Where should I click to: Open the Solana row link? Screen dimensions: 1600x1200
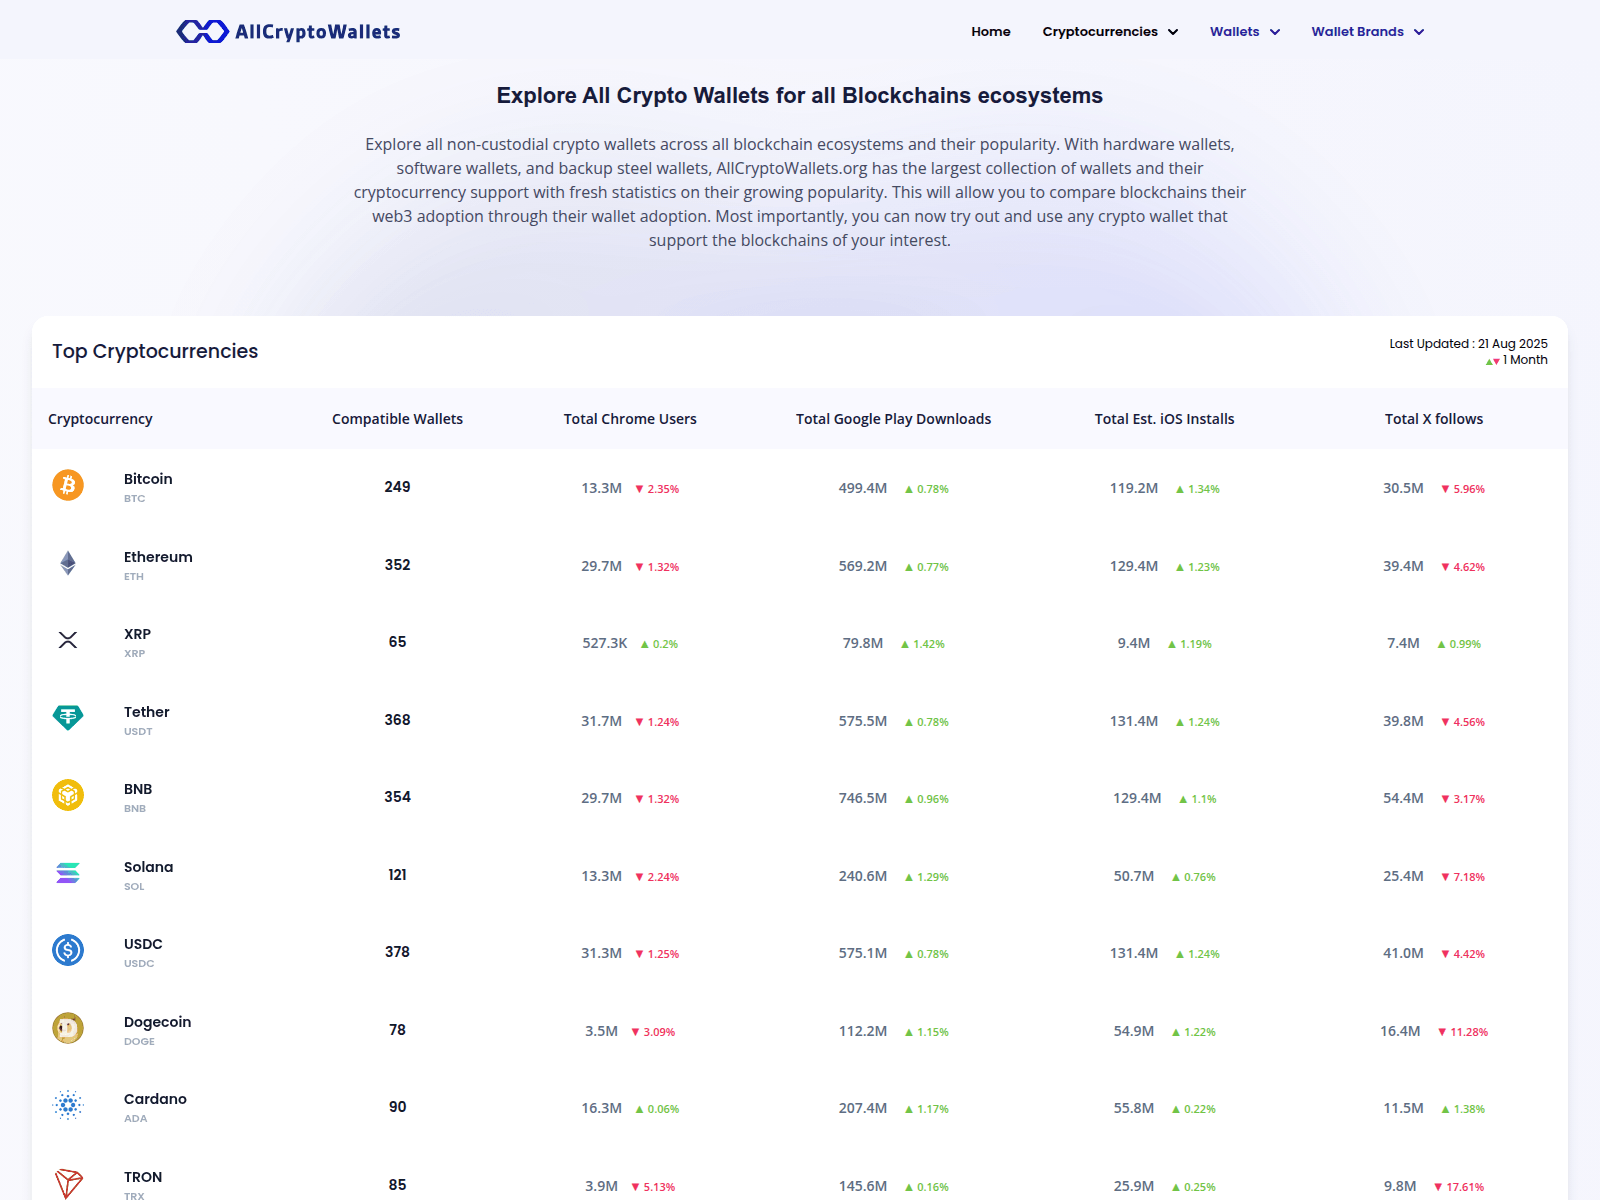pyautogui.click(x=148, y=867)
